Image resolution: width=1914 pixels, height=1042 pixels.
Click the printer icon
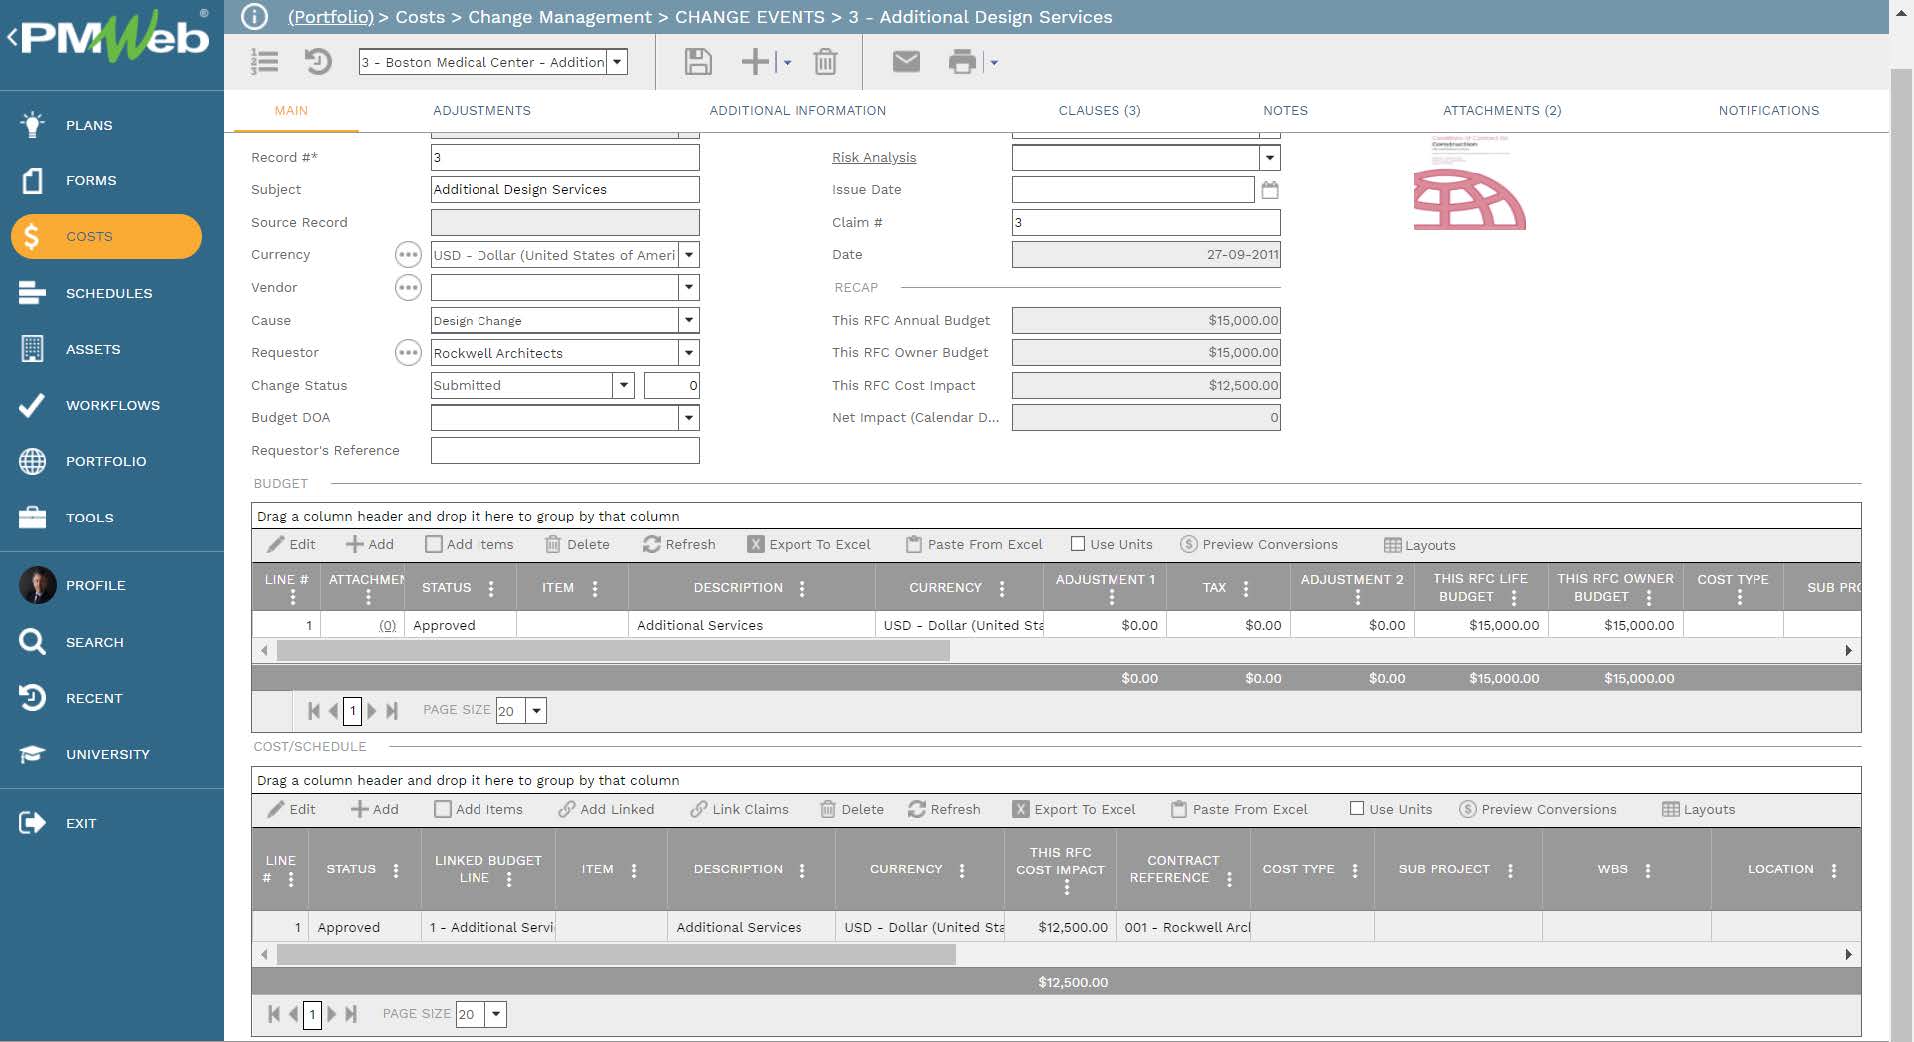(962, 62)
